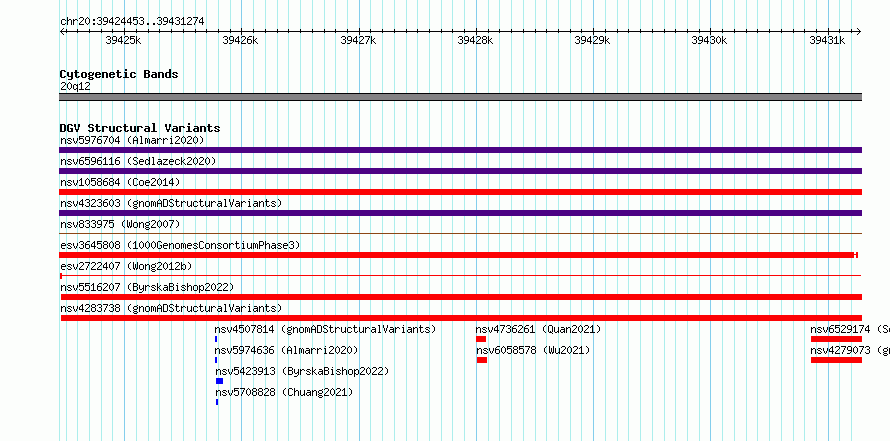Click the 39426k ruler position
The image size is (890, 441).
point(240,40)
